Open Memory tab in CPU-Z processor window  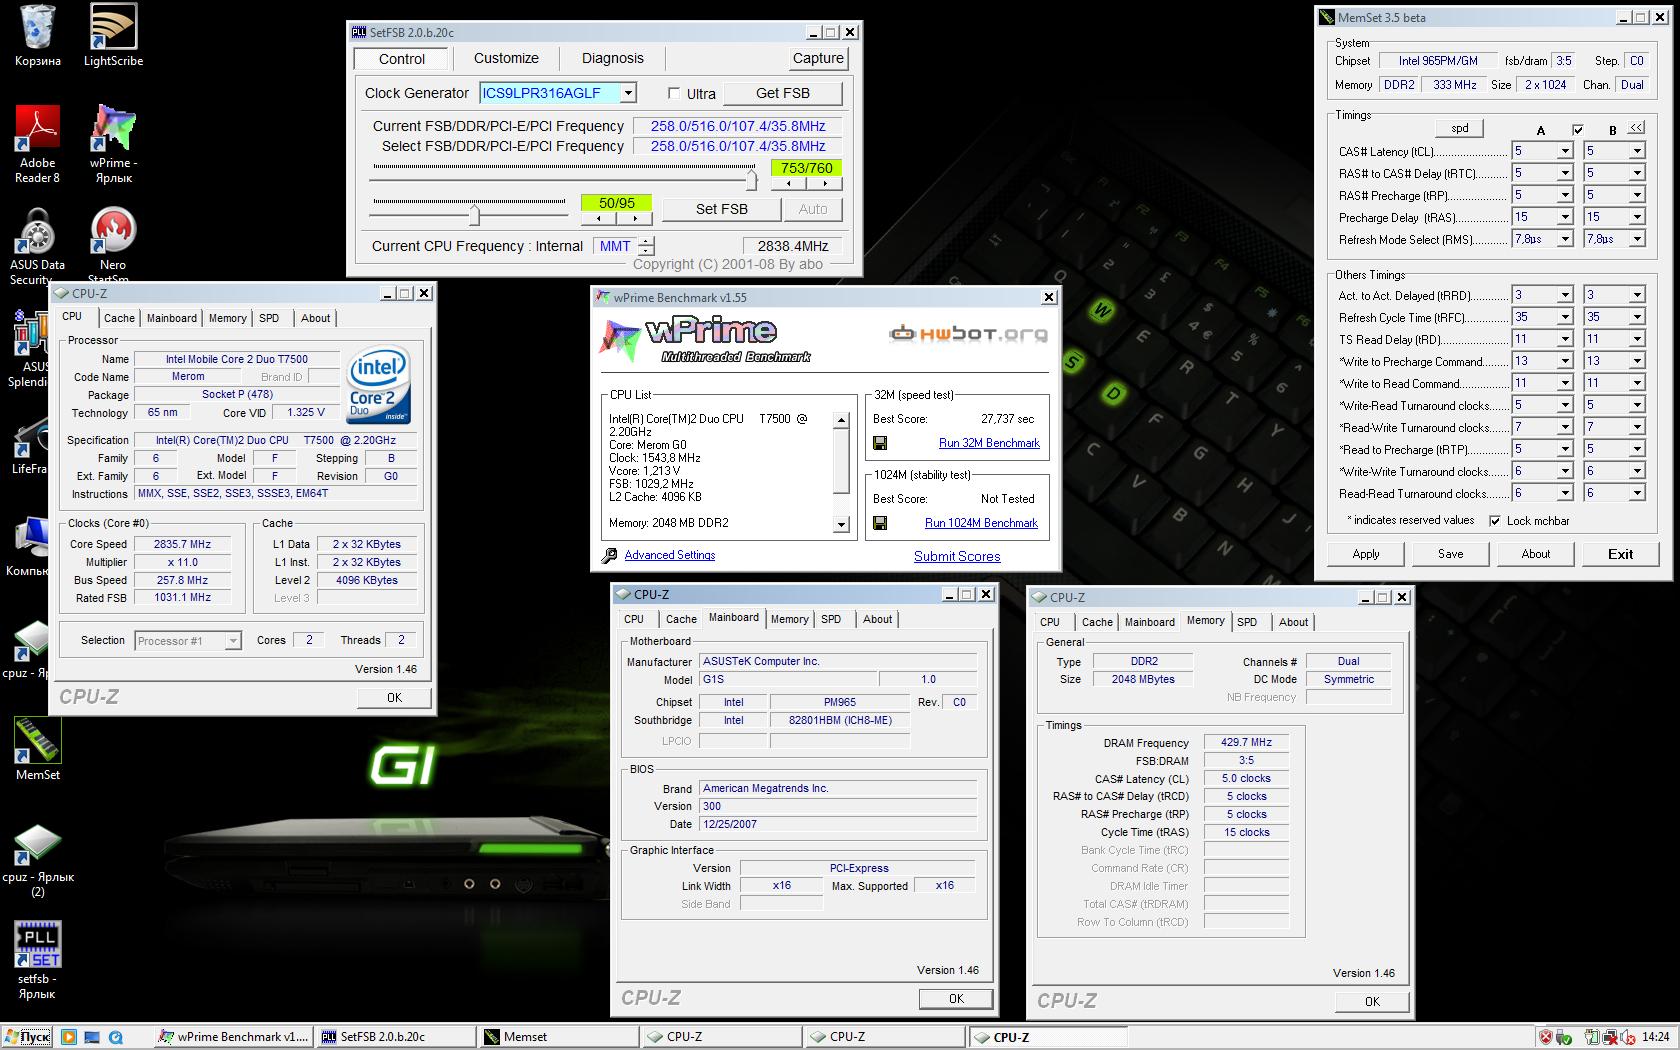pyautogui.click(x=228, y=318)
